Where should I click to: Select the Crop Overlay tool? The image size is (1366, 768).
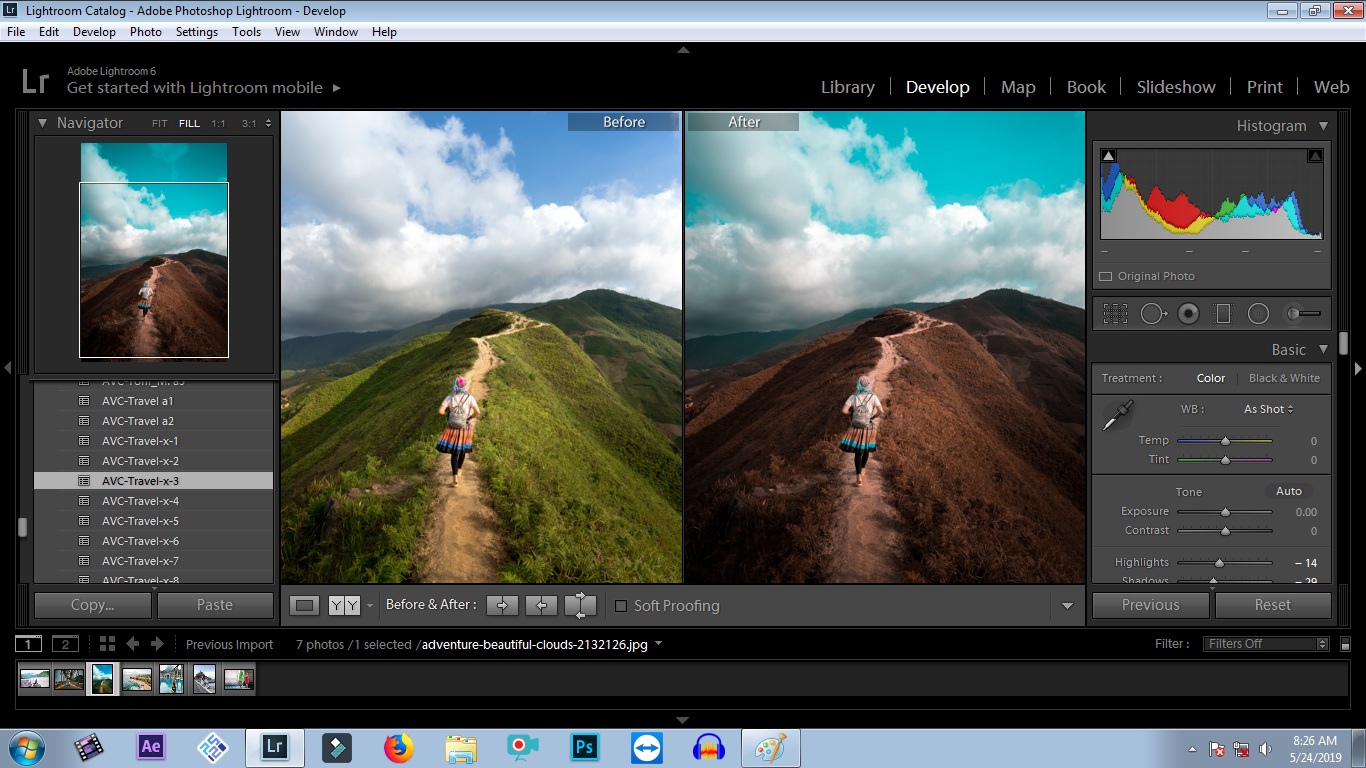pyautogui.click(x=1115, y=314)
